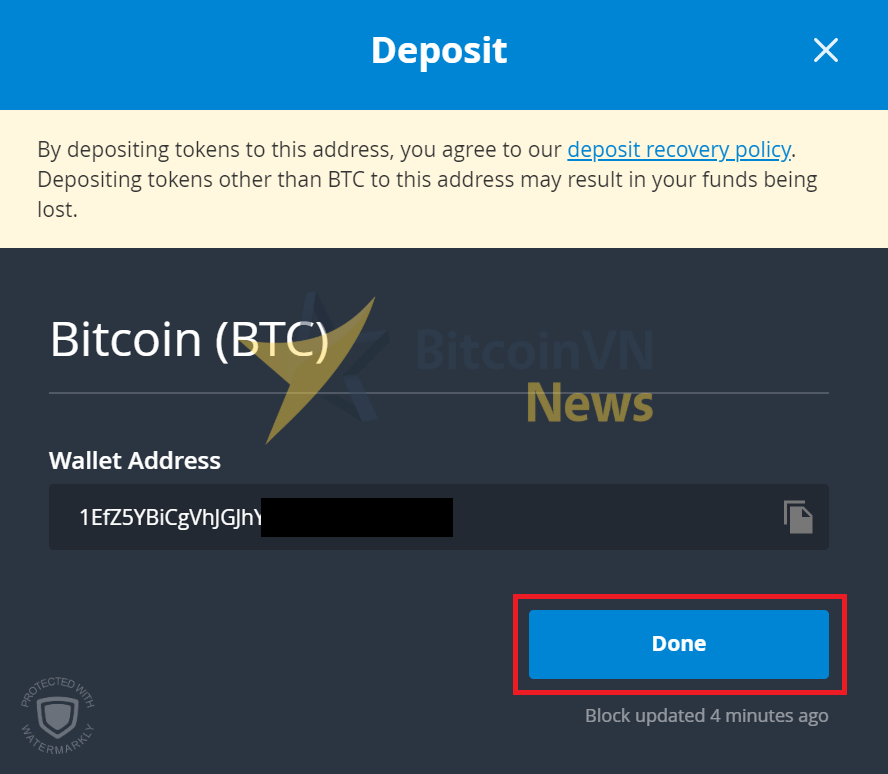Screen dimensions: 888x774
Task: Click the faded BitcoinVN watermark text
Action: (x=535, y=350)
